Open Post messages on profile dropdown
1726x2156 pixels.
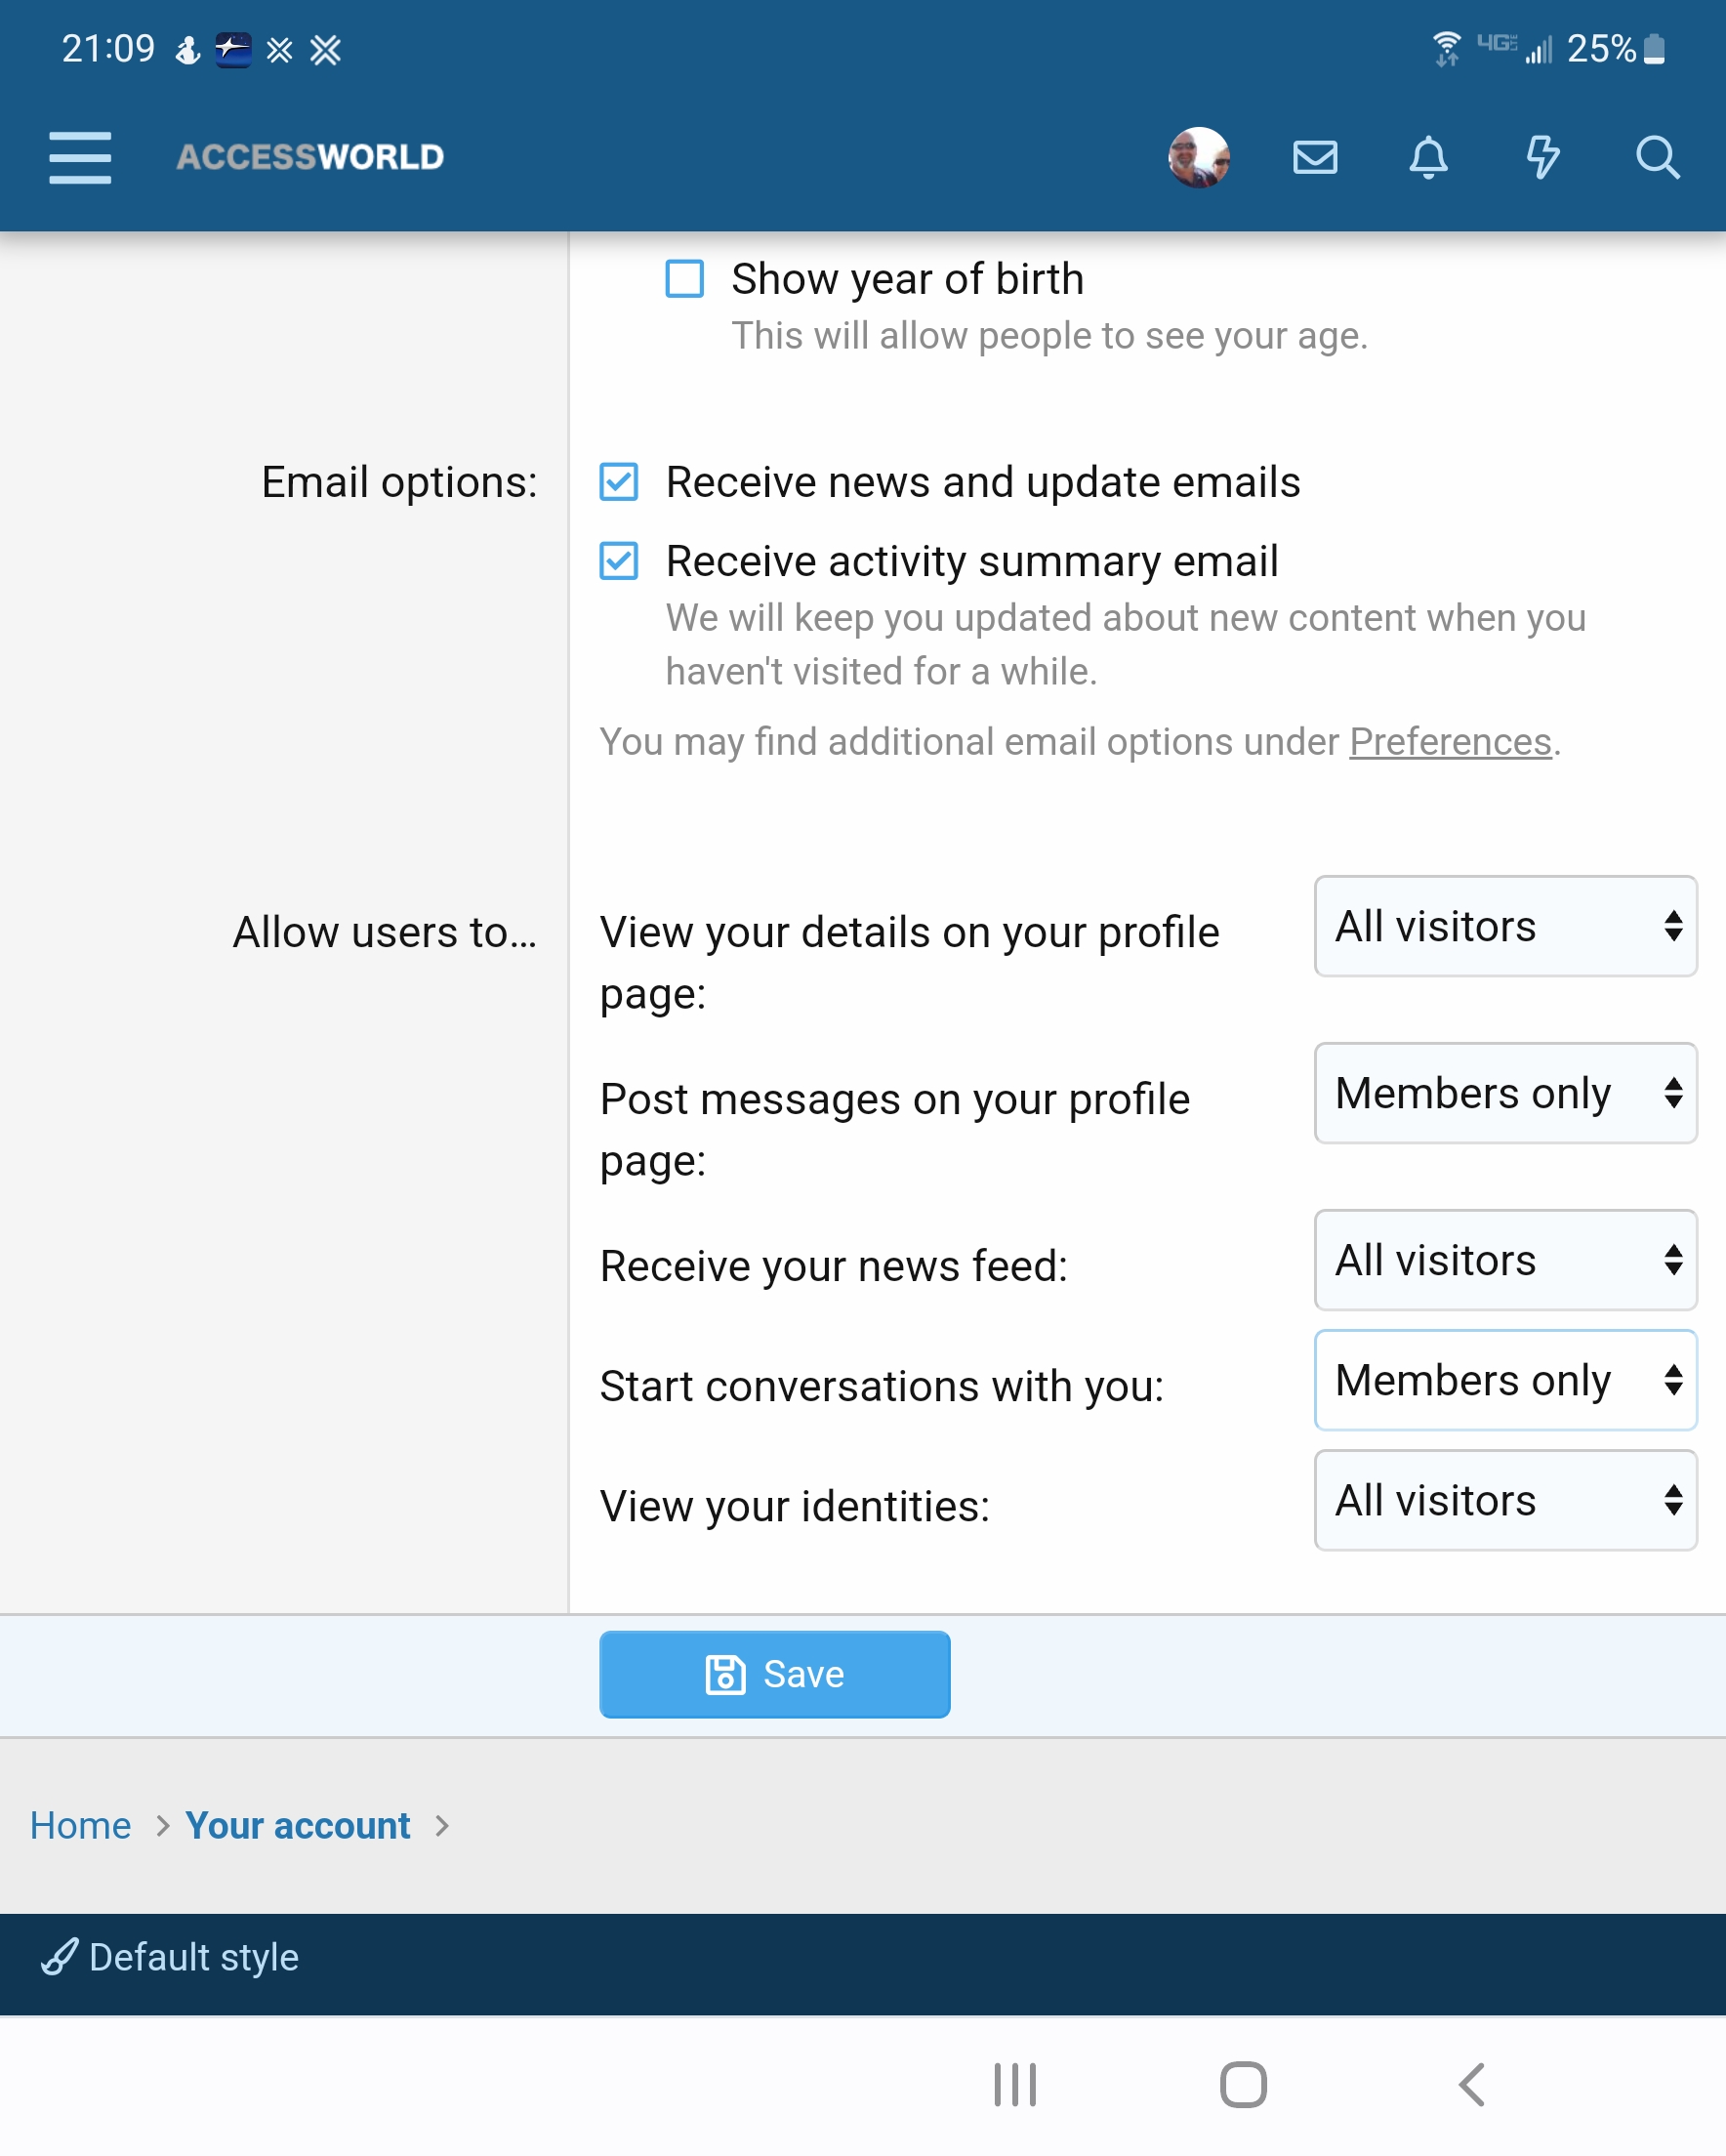pyautogui.click(x=1505, y=1093)
